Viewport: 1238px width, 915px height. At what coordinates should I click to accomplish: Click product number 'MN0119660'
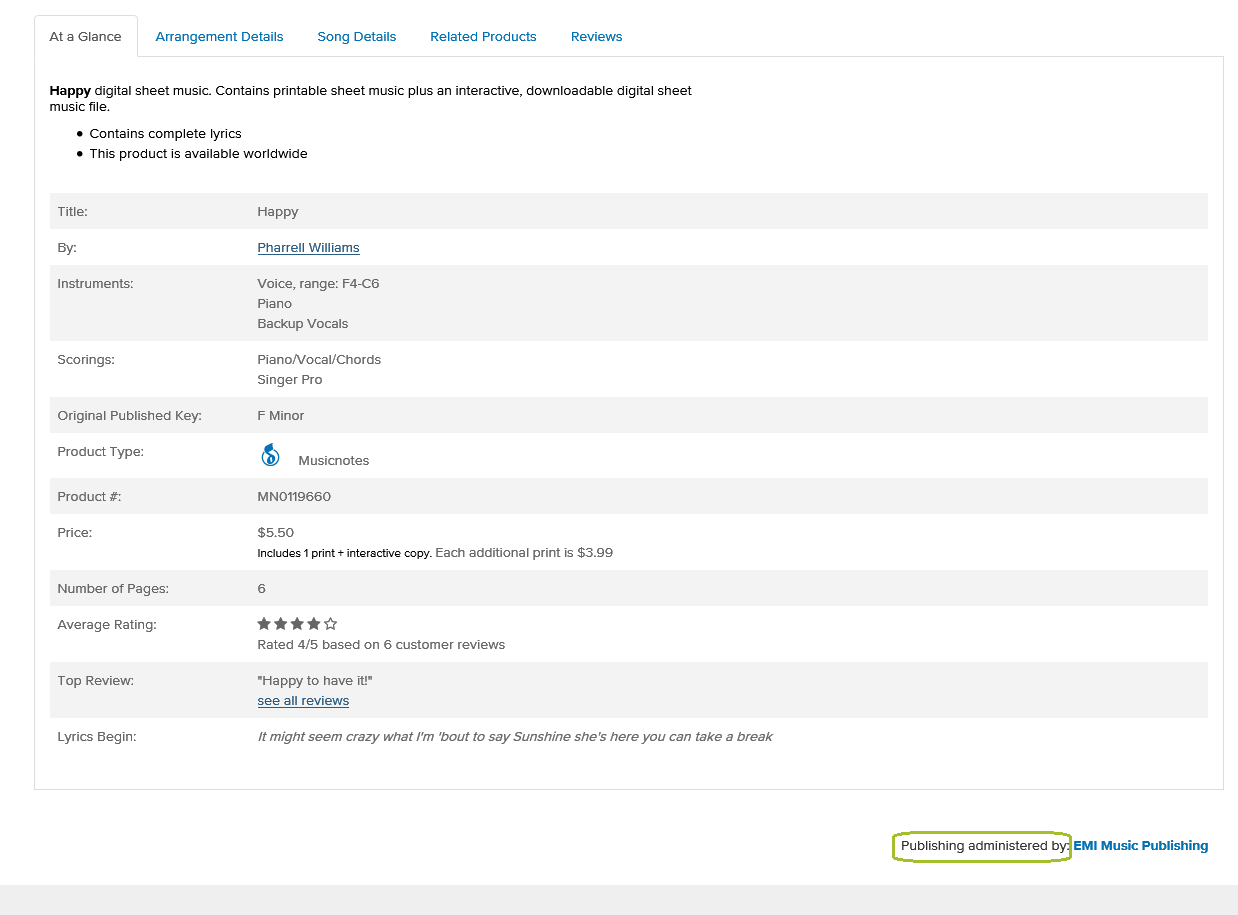[294, 497]
